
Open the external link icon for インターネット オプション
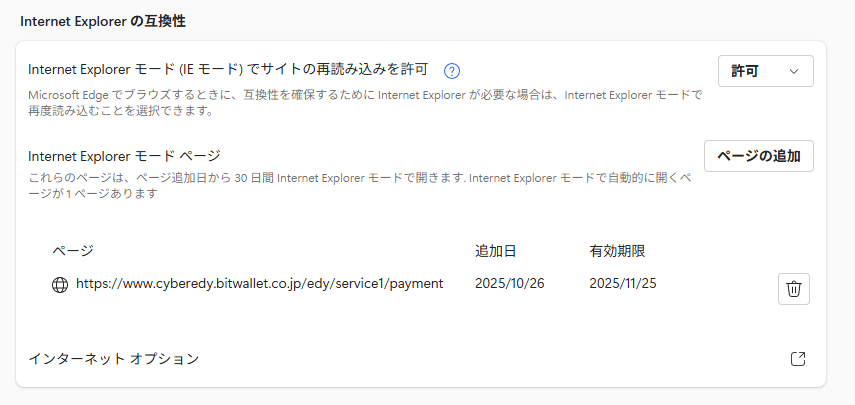point(797,359)
